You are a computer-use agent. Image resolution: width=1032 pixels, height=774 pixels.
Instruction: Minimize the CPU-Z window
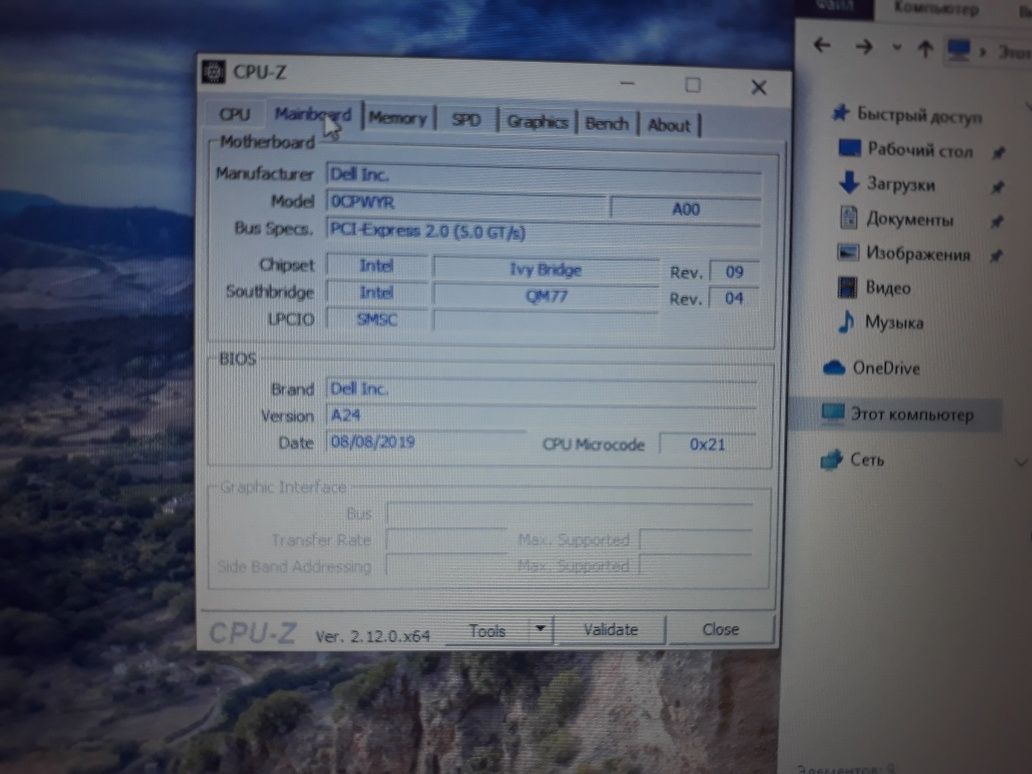627,84
